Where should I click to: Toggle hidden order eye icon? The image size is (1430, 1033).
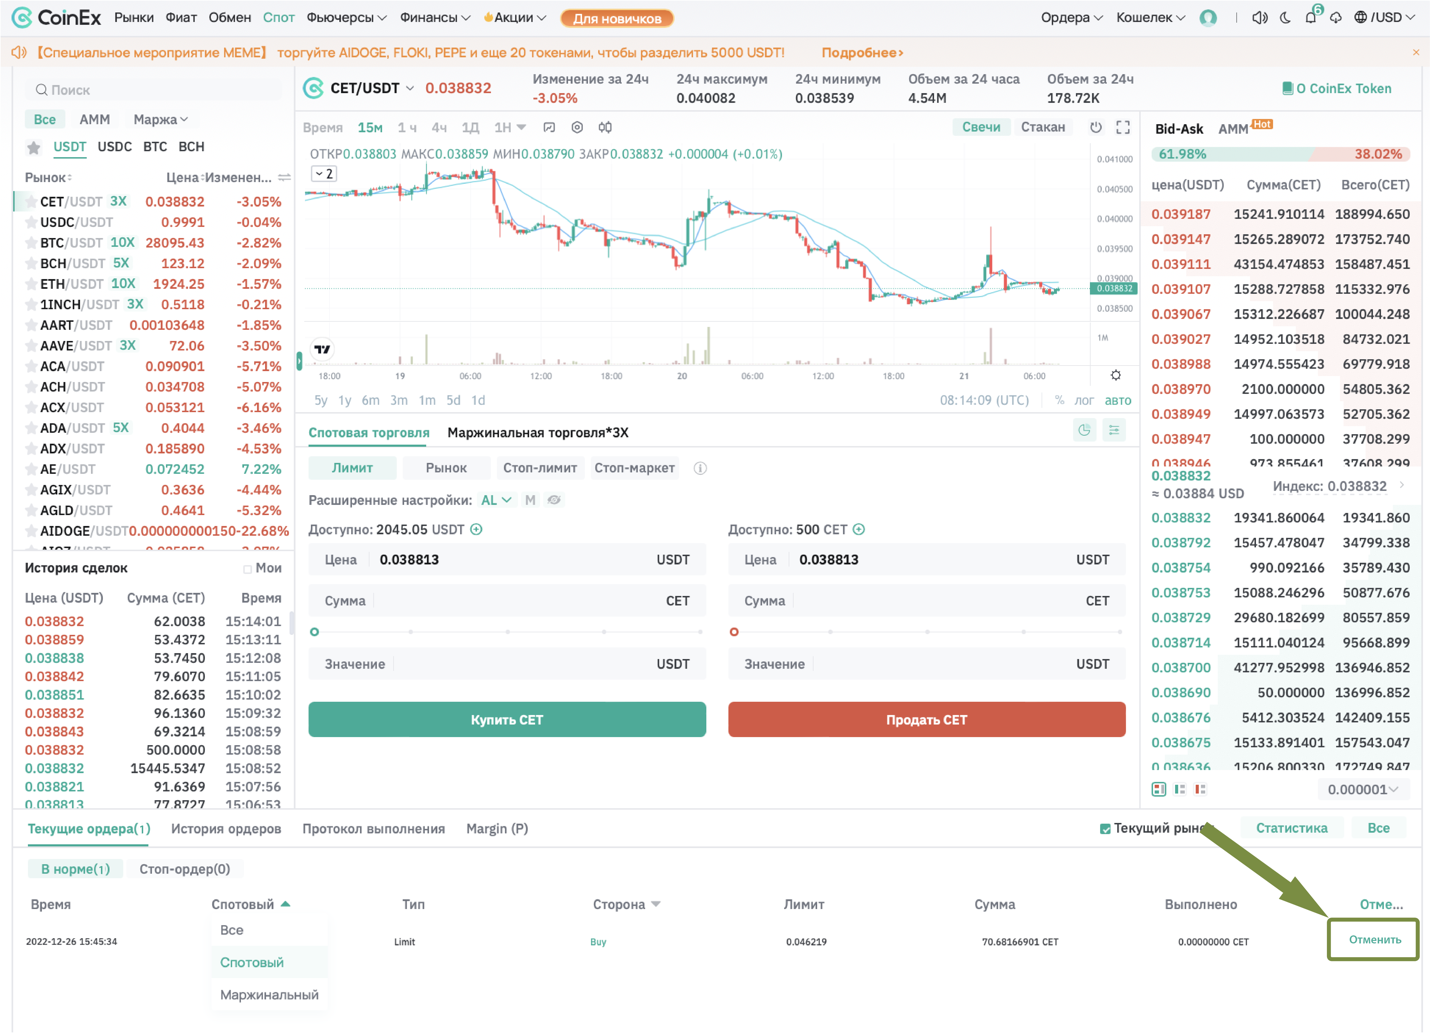click(554, 500)
